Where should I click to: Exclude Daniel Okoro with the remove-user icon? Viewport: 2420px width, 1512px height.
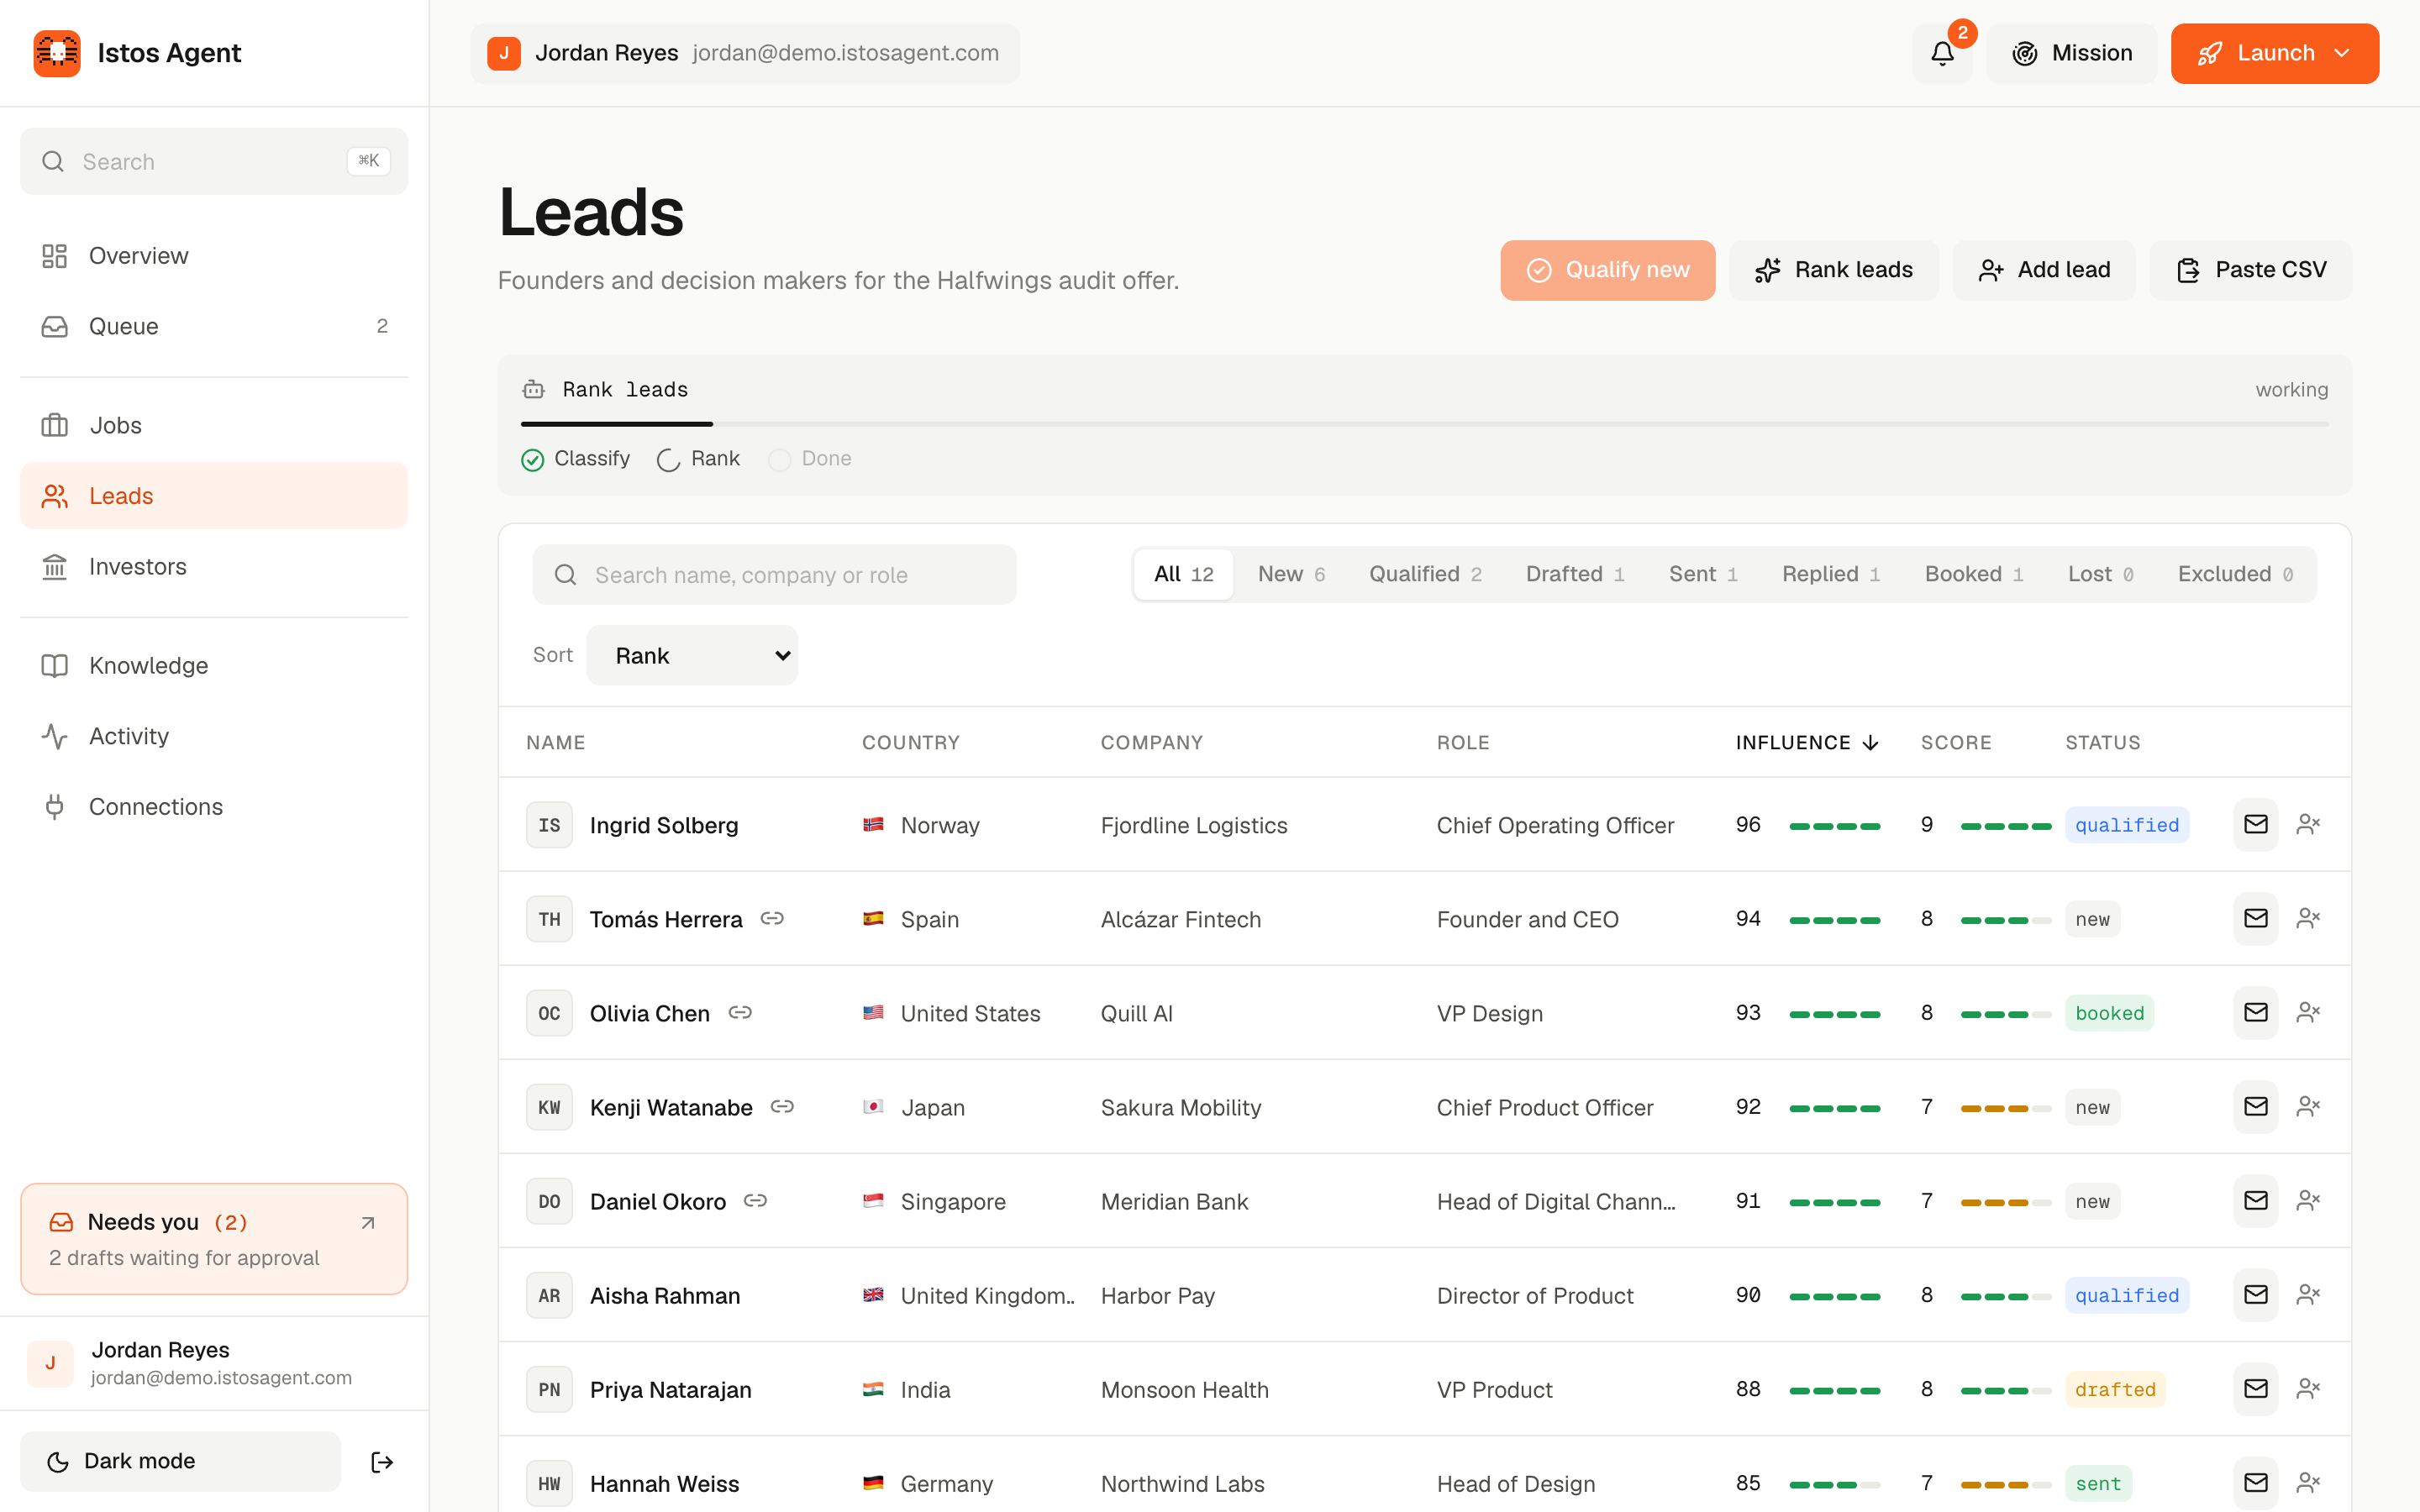tap(2308, 1200)
